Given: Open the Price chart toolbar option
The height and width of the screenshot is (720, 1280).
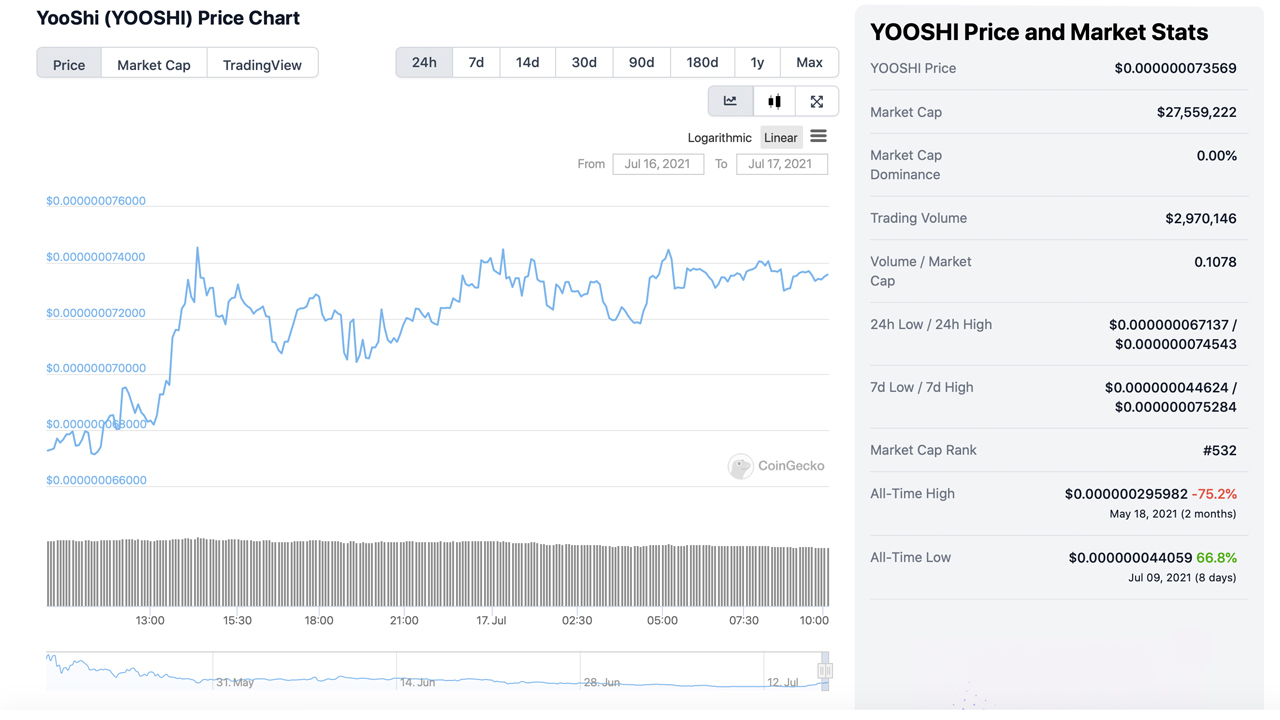Looking at the screenshot, I should [68, 64].
